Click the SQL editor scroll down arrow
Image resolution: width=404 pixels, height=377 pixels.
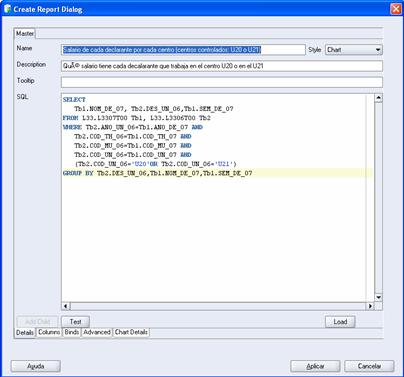378,297
